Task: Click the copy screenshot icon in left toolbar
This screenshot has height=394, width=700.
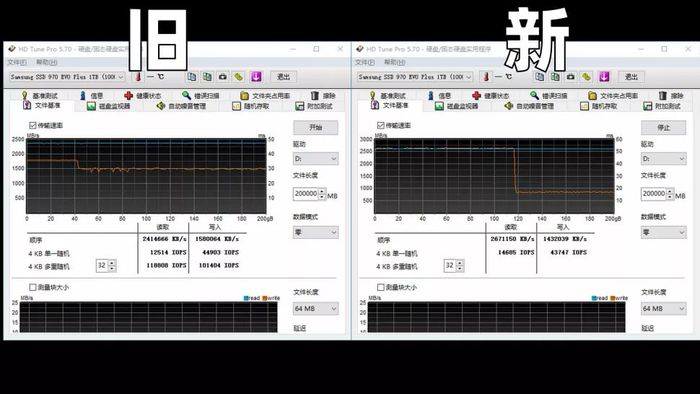Action: pyautogui.click(x=207, y=77)
